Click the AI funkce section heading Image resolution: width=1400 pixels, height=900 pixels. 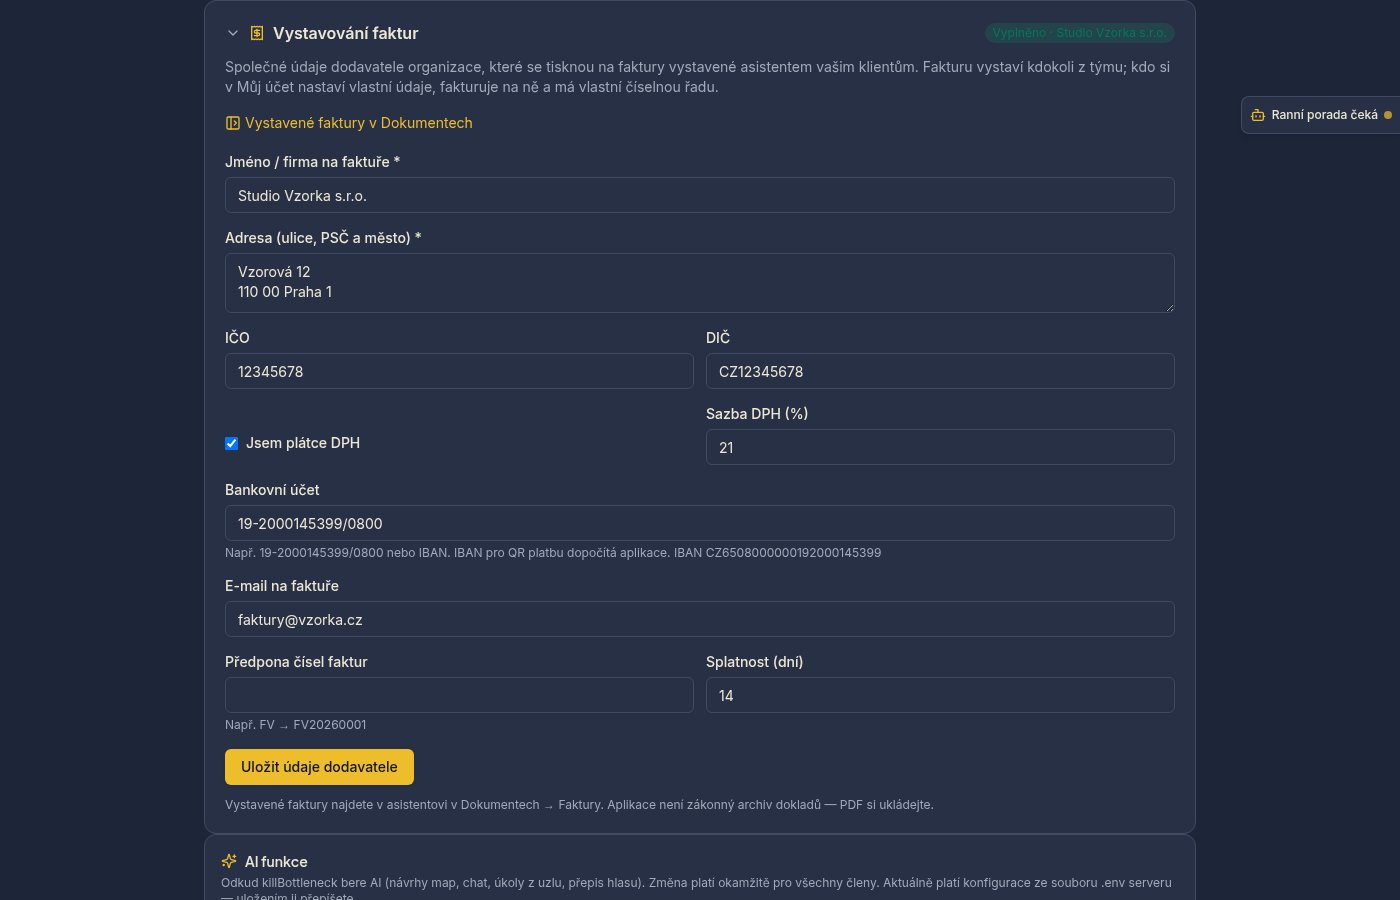tap(276, 862)
